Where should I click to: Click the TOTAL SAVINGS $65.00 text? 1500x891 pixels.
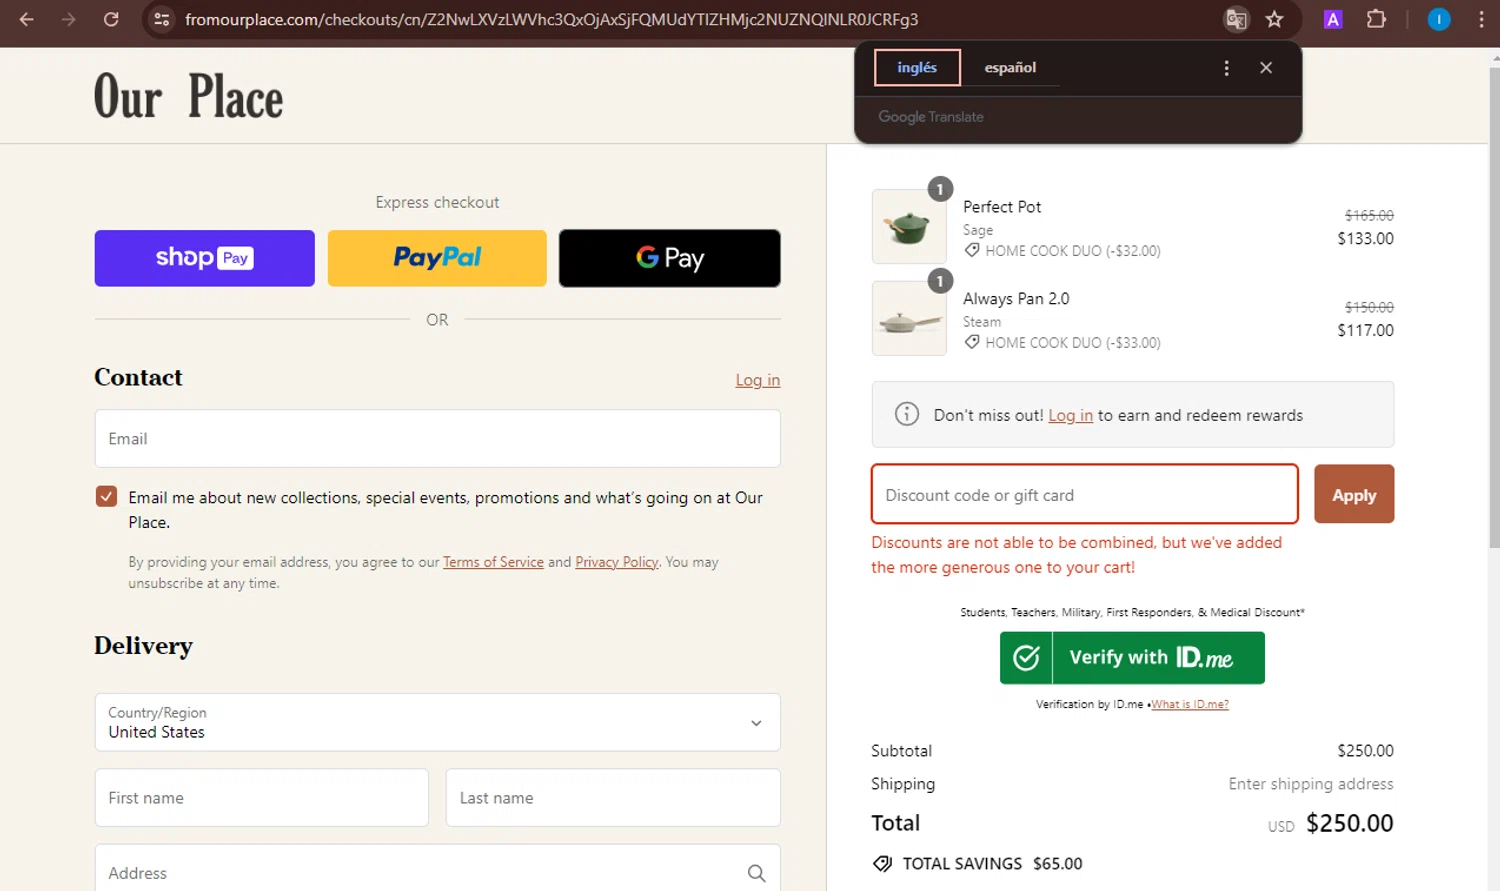992,864
